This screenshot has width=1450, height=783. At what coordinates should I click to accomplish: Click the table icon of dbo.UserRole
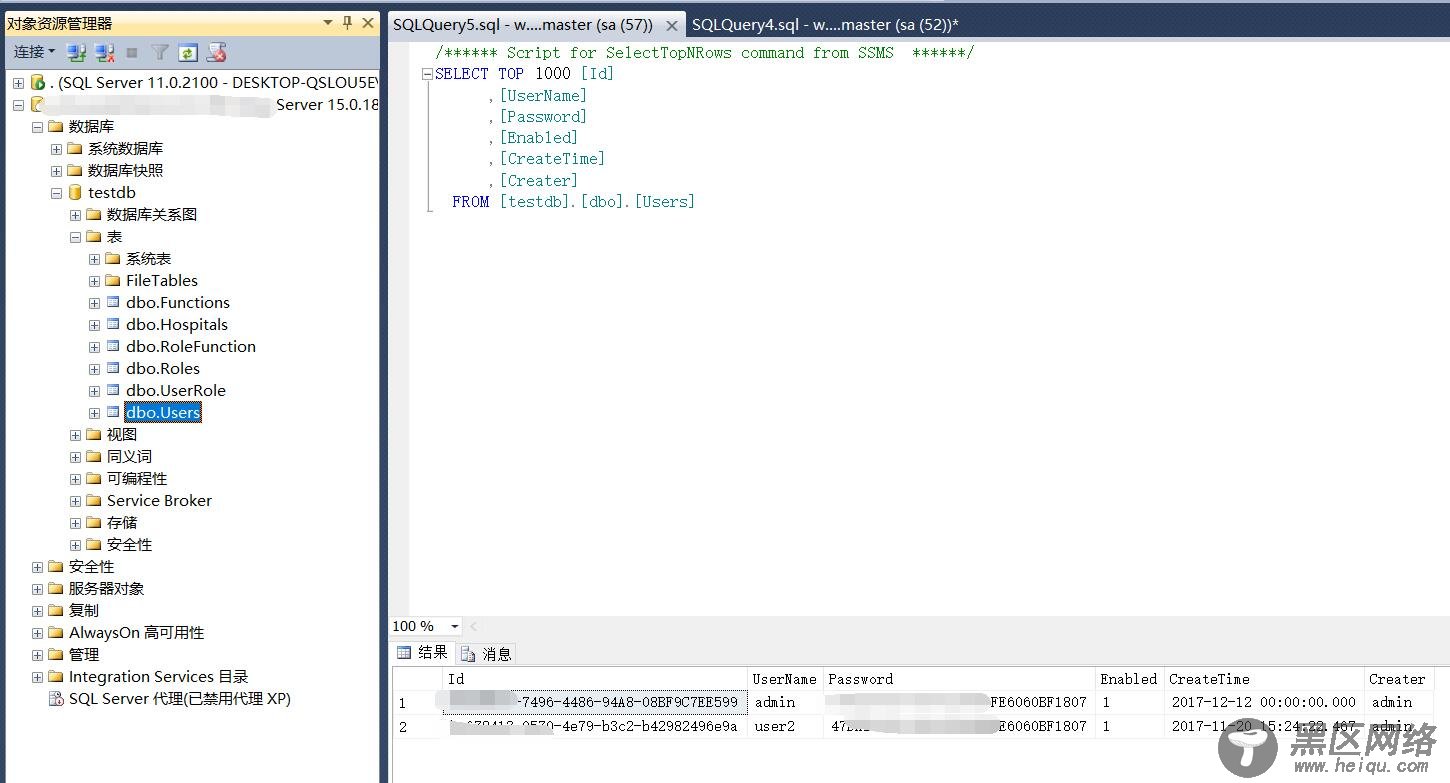point(113,390)
